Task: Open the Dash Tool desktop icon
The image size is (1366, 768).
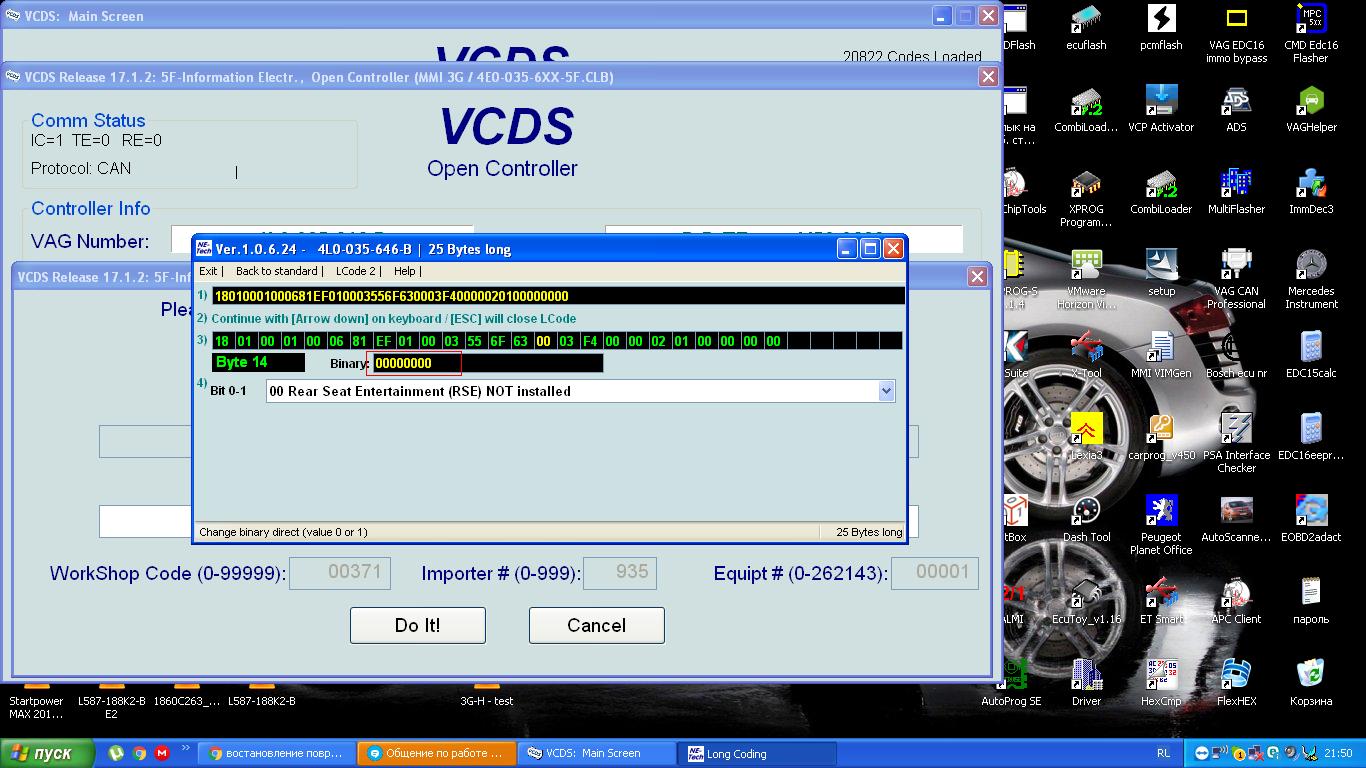Action: pos(1086,514)
